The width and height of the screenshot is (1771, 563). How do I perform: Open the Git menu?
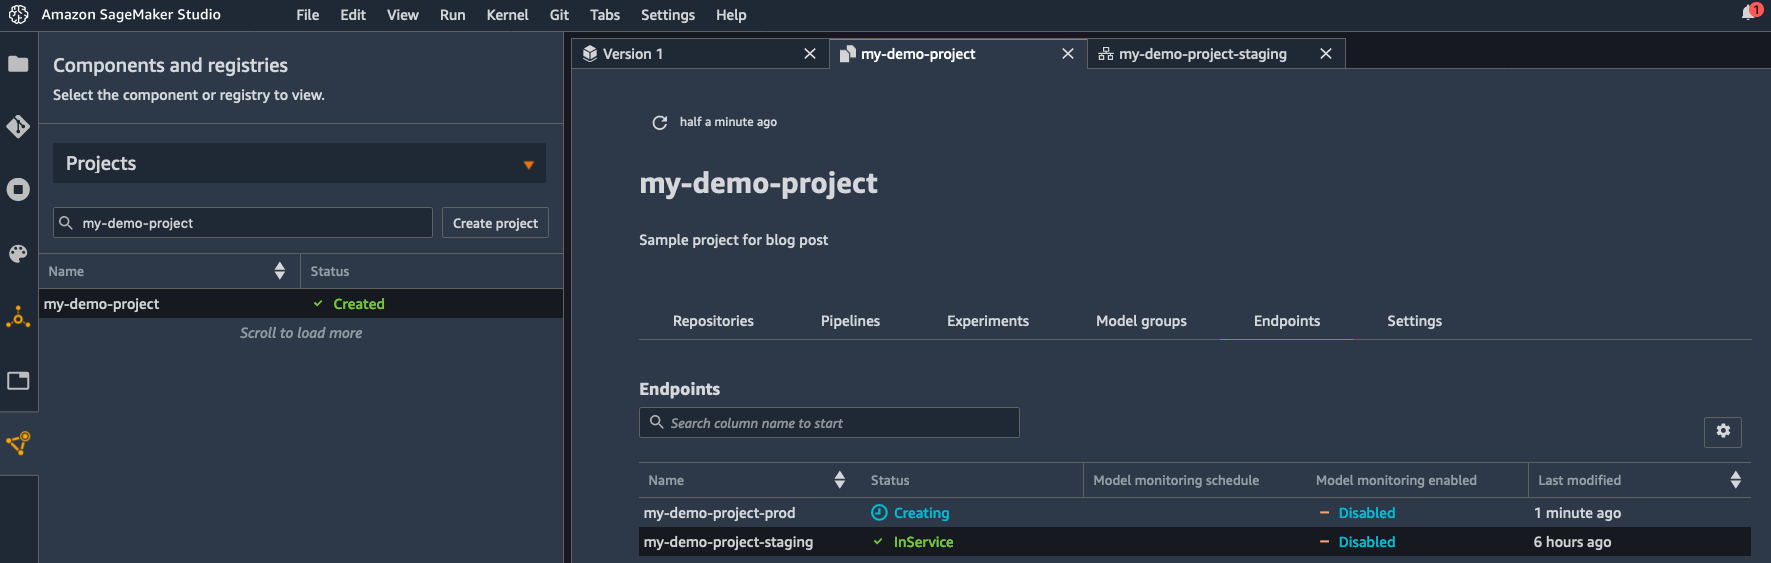click(x=560, y=15)
